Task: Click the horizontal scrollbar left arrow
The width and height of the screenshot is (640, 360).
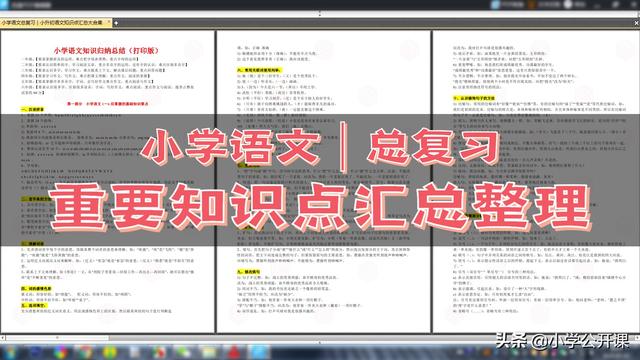Action: click(x=2, y=338)
